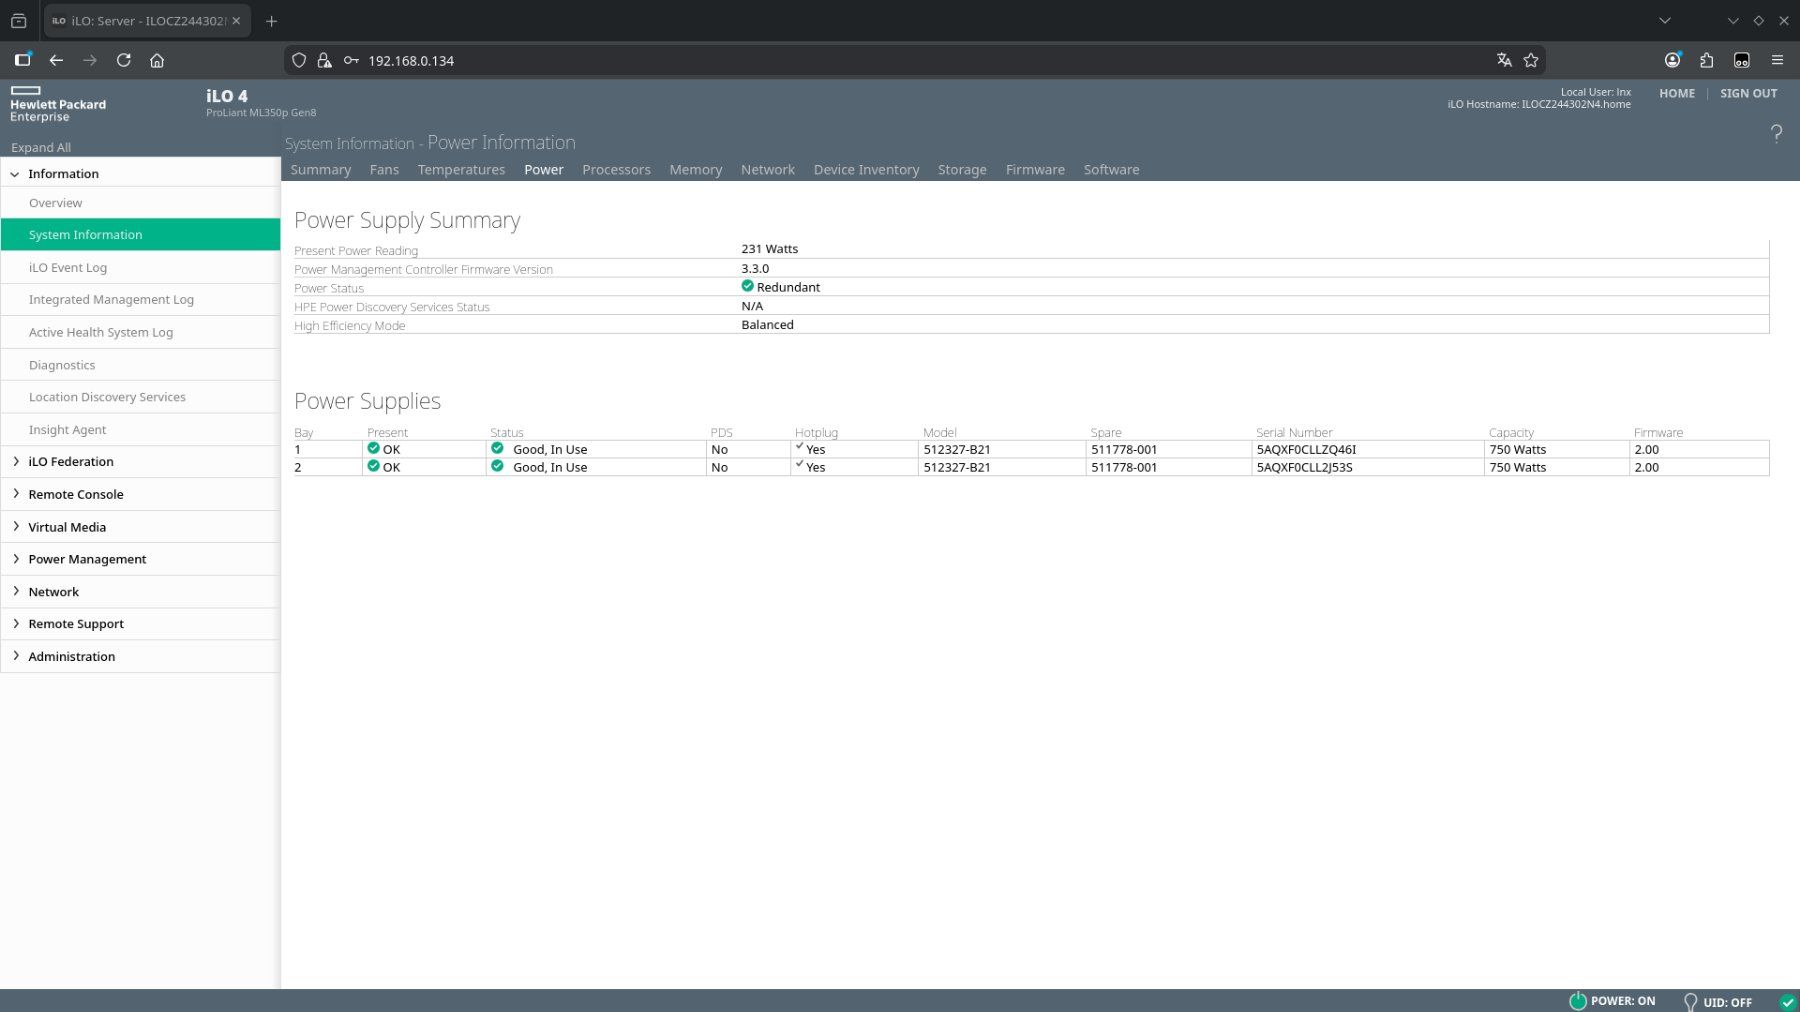Open Overview in the sidebar
The width and height of the screenshot is (1800, 1012).
click(x=140, y=203)
